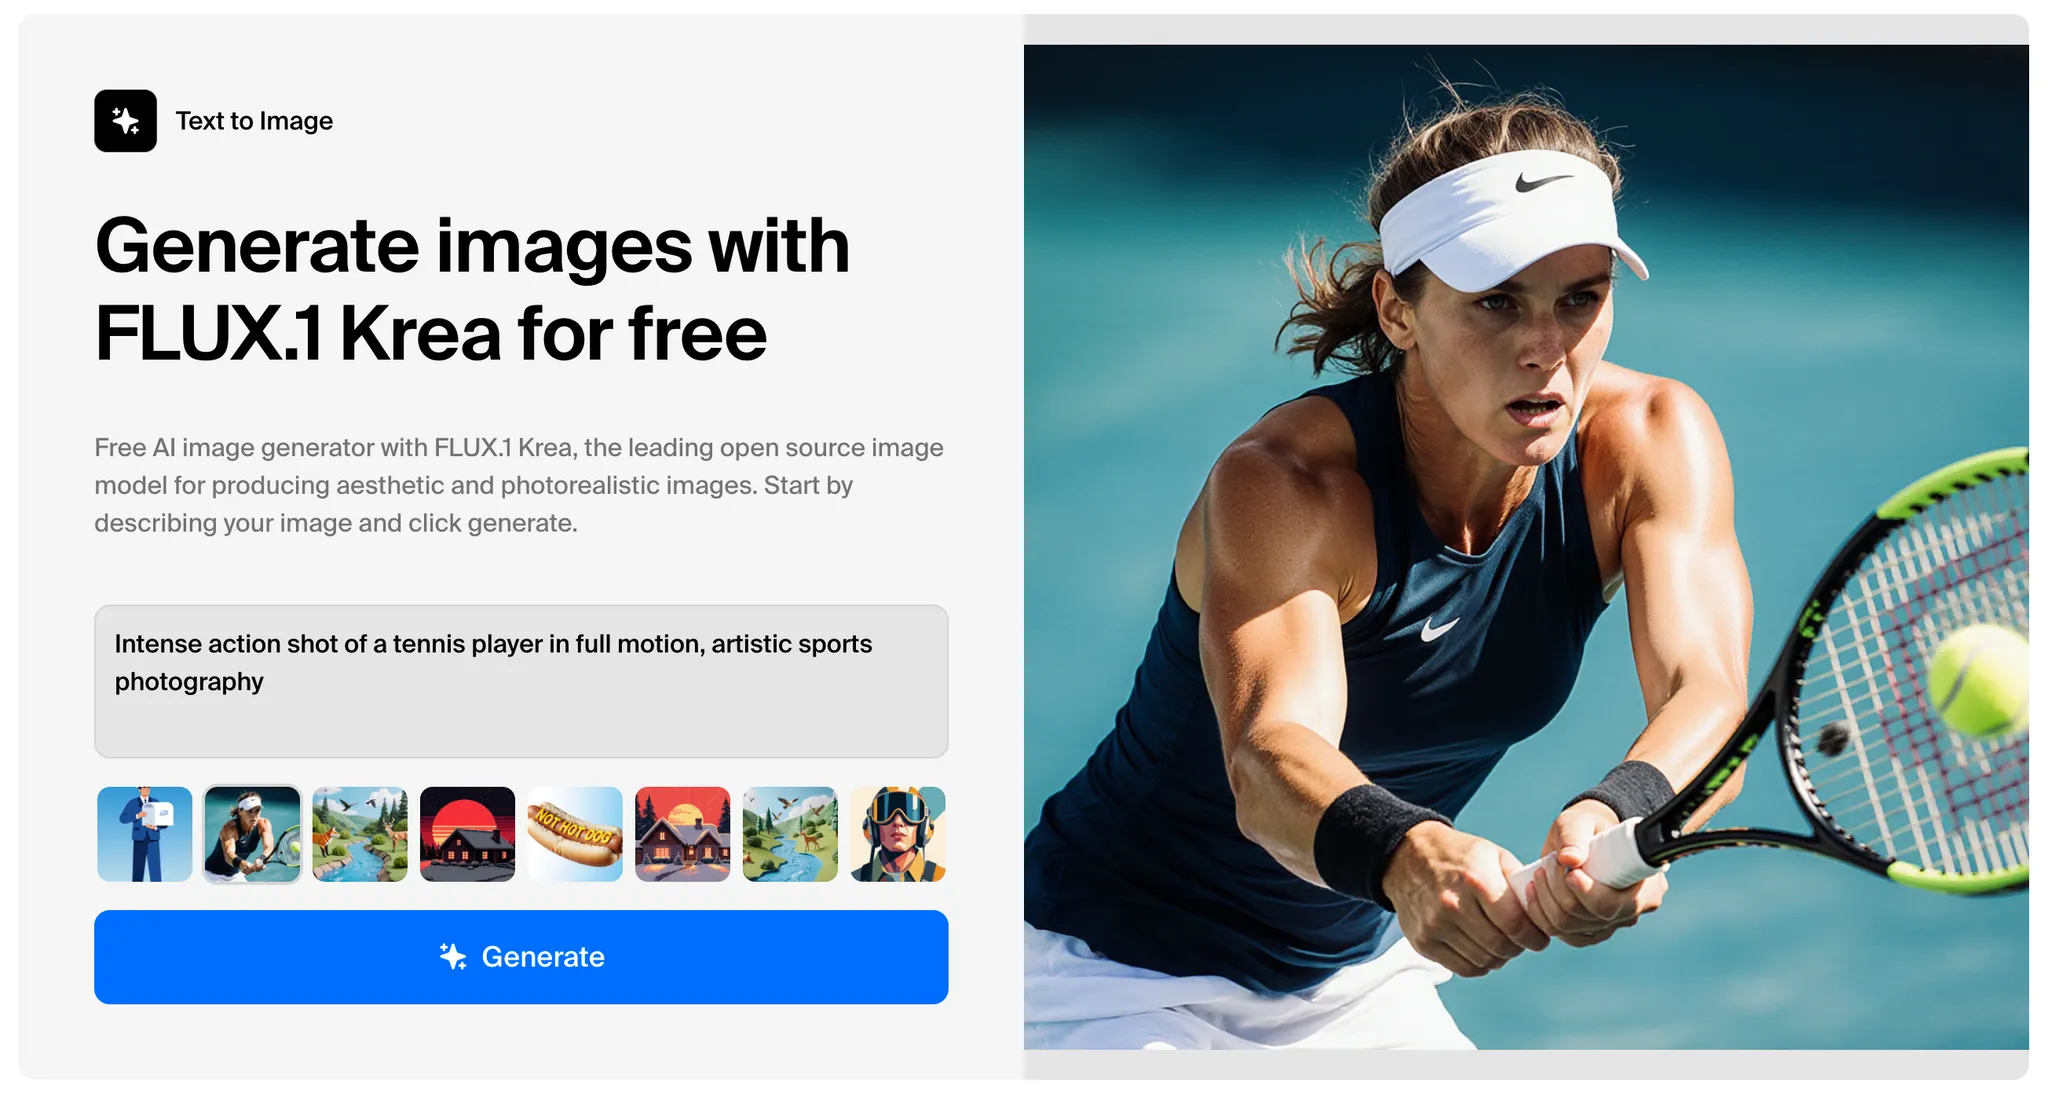Screen dimensions: 2048x1104
Task: Click the black Text to Image sparkle icon
Action: click(125, 121)
